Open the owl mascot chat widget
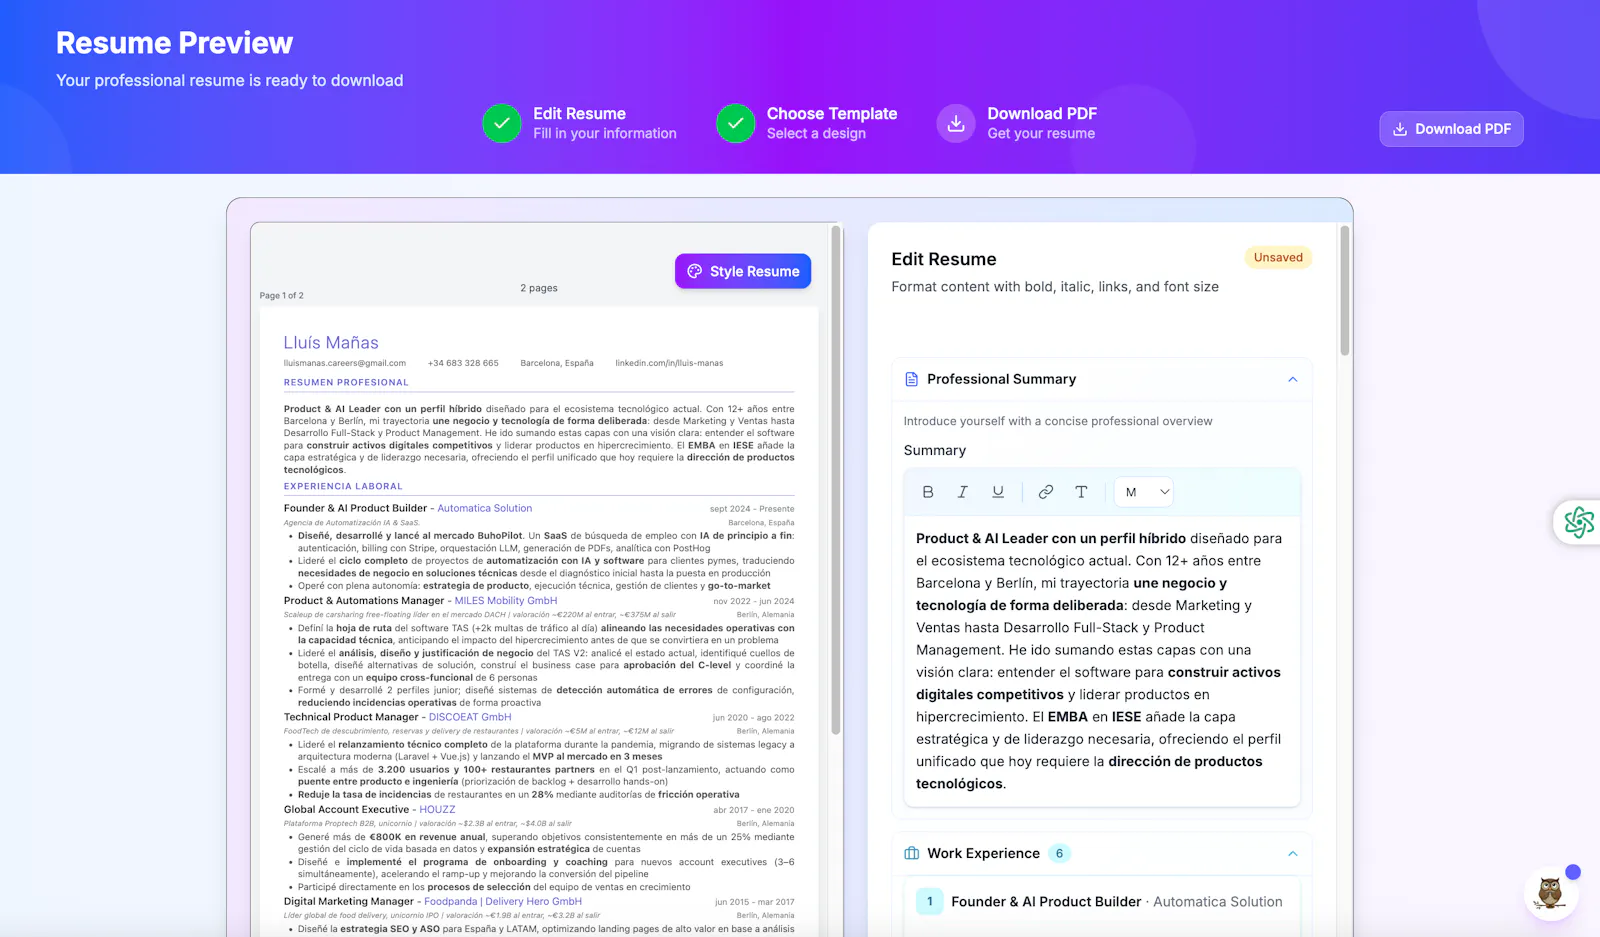1600x937 pixels. (x=1551, y=892)
